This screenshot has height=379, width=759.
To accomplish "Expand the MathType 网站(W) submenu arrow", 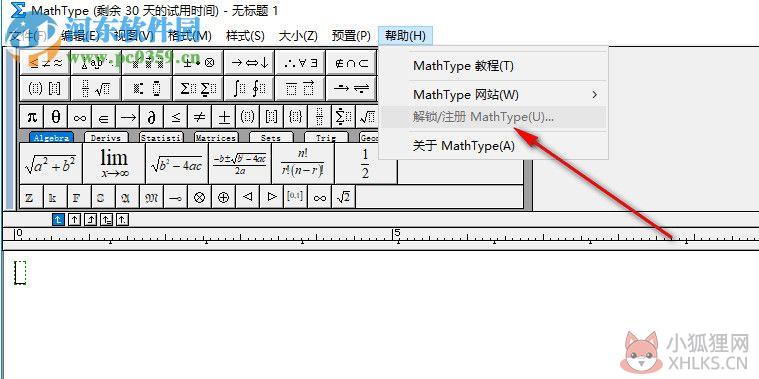I will (595, 94).
